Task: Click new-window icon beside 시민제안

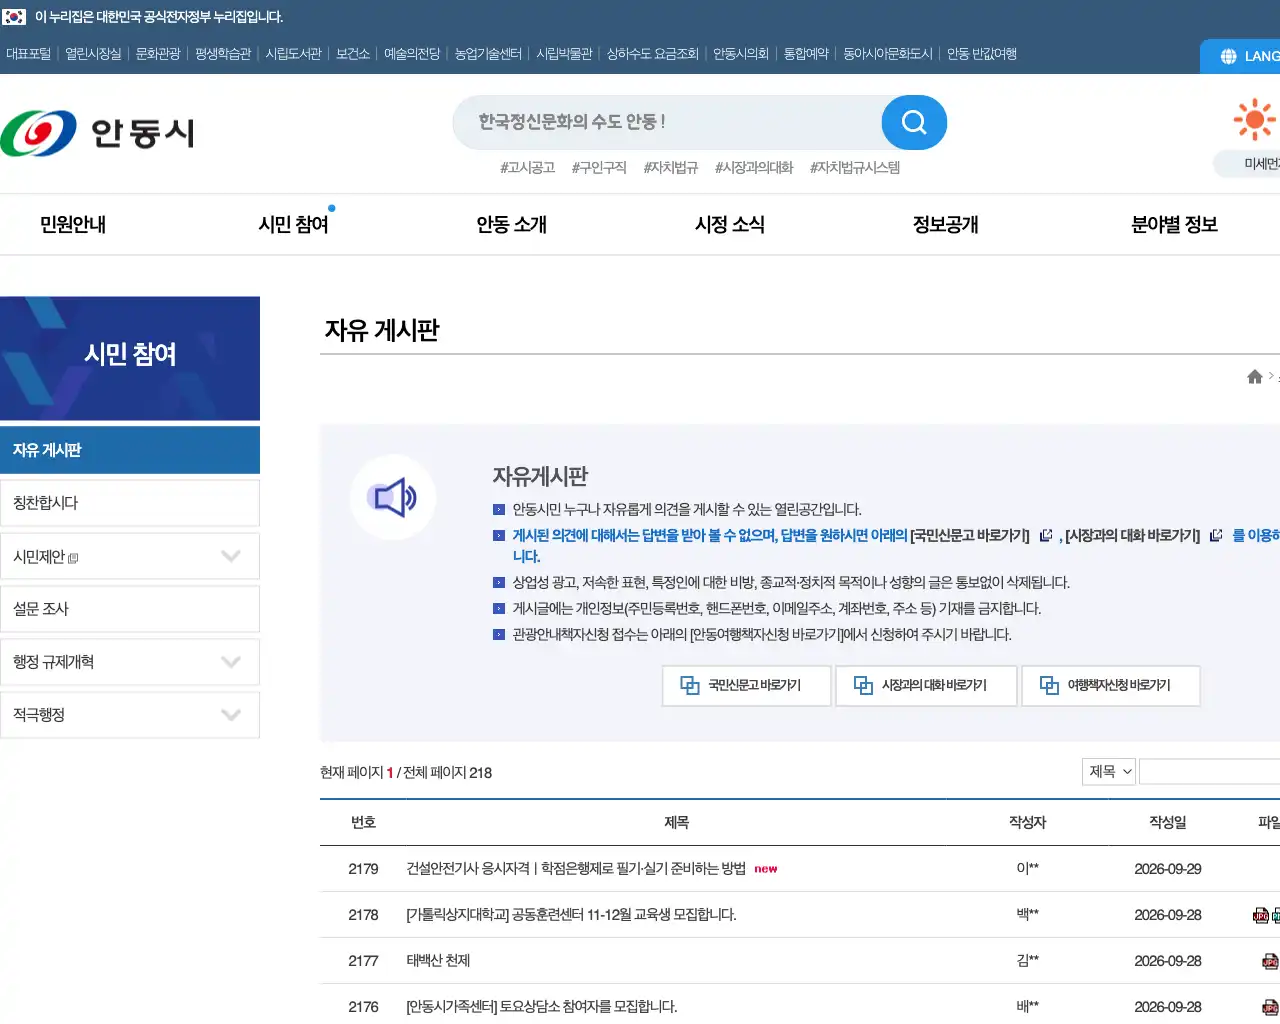Action: coord(73,558)
